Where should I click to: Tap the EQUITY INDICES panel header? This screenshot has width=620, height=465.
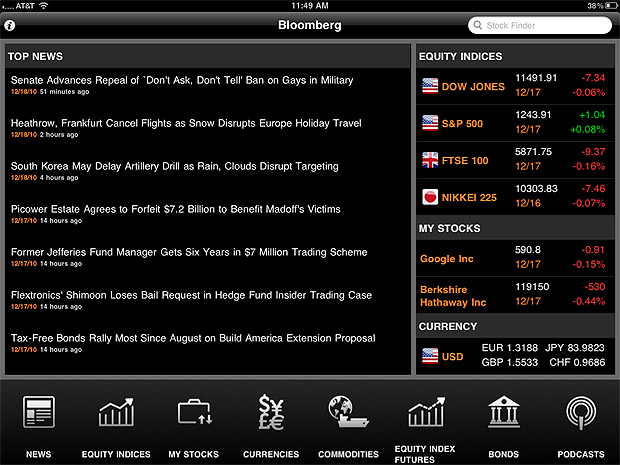[461, 57]
